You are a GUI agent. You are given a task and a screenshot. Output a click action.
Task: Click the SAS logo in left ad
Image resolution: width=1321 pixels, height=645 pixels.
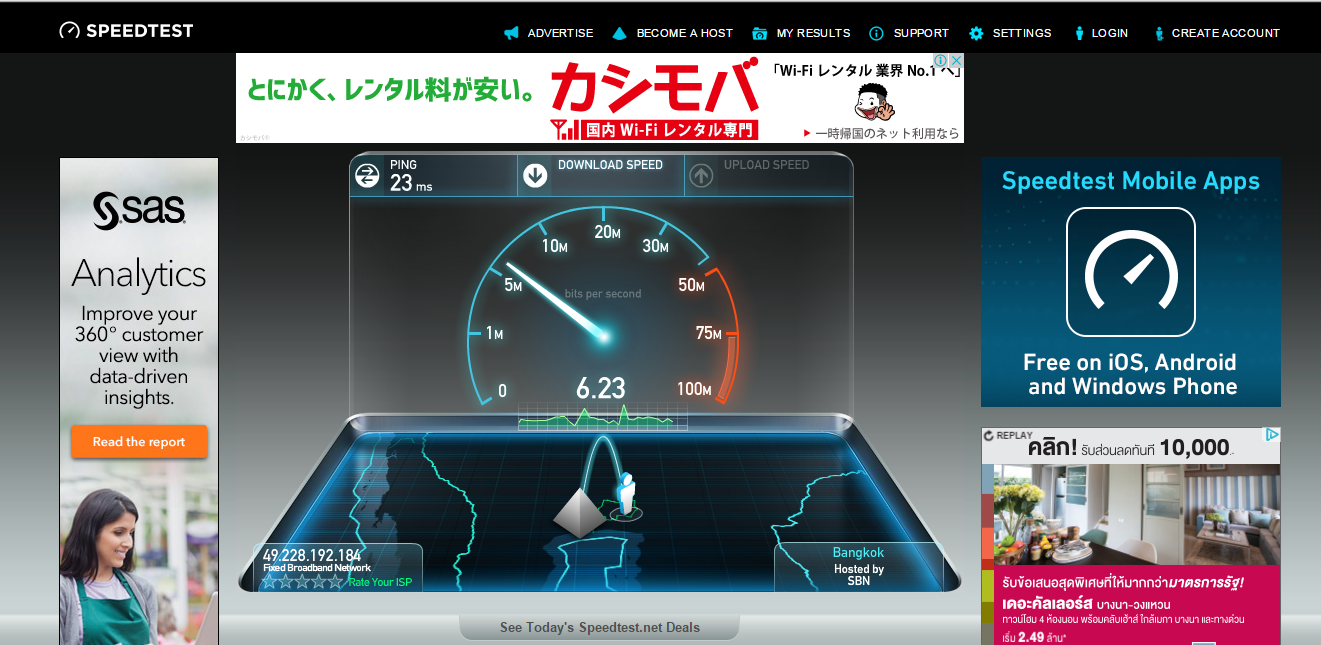139,210
